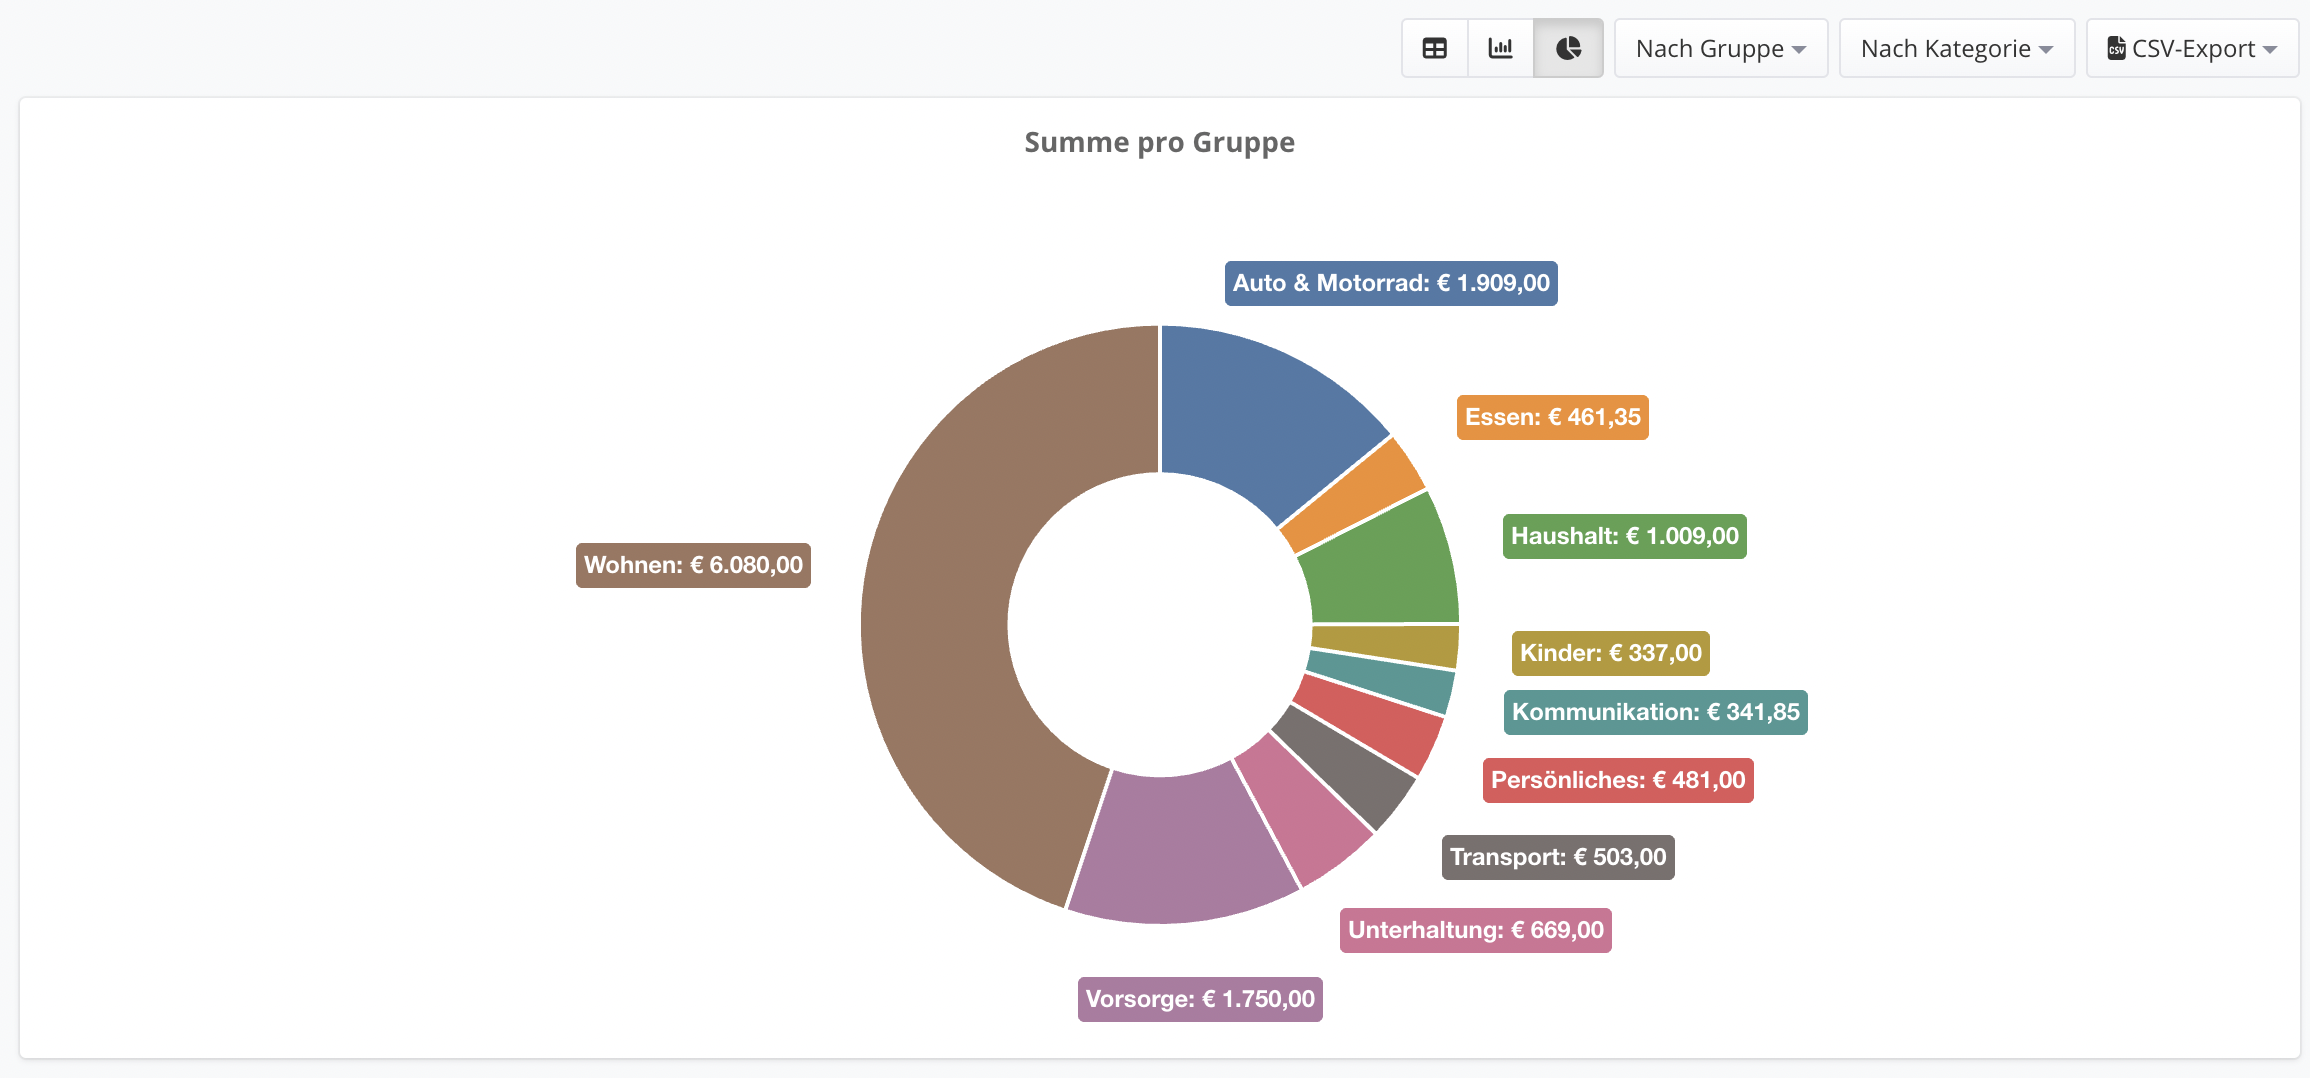Select the Persönliches € 481,00 label
The height and width of the screenshot is (1078, 2310).
pos(1618,780)
